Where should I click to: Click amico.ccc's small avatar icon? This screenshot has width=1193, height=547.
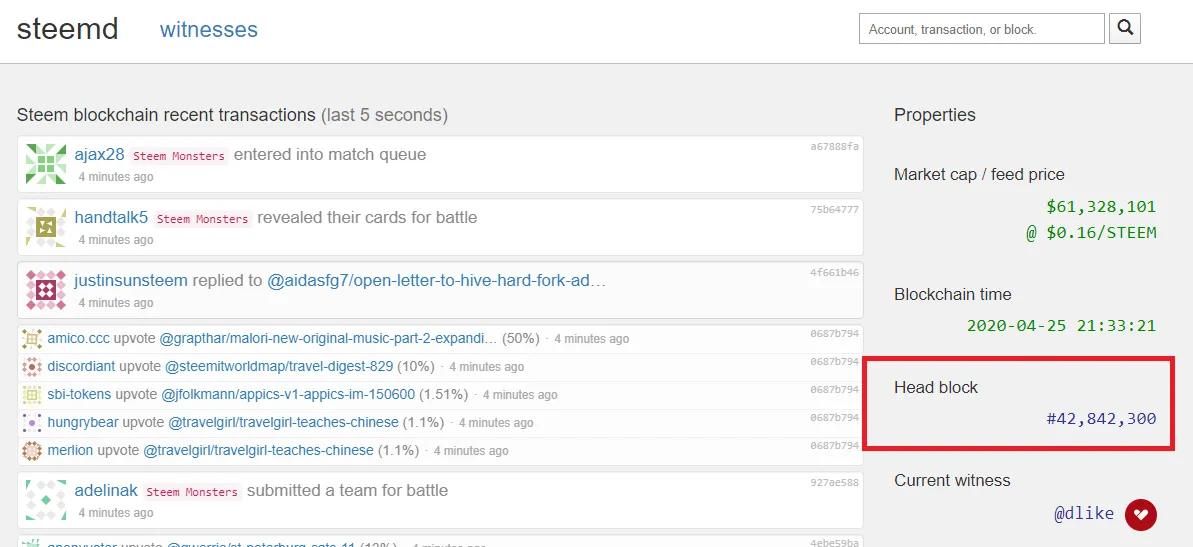click(32, 339)
